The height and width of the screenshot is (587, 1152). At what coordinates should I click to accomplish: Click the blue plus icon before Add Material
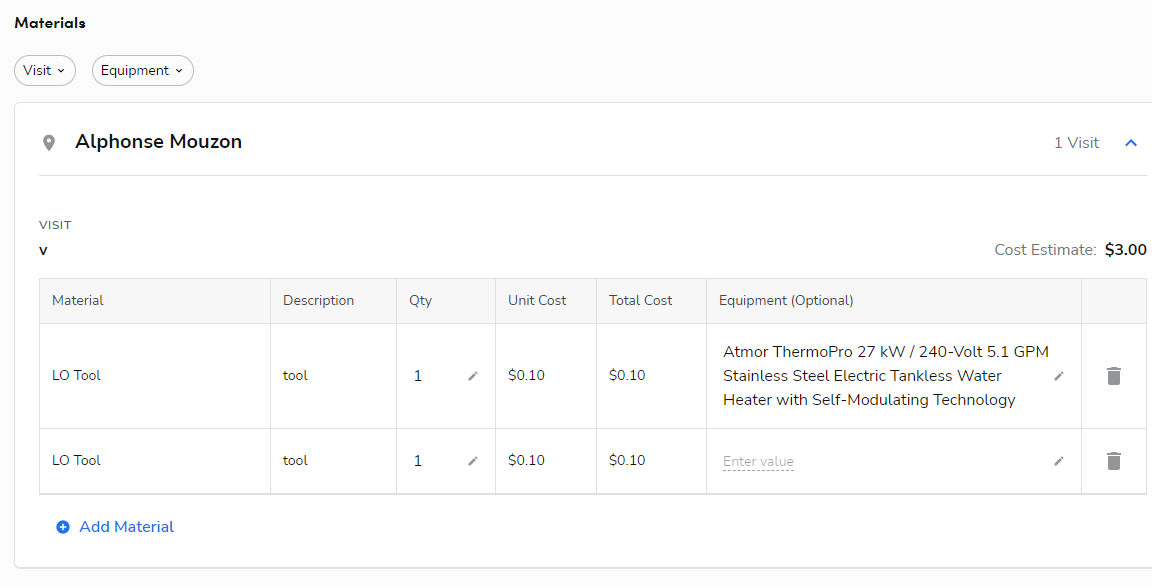[x=63, y=526]
